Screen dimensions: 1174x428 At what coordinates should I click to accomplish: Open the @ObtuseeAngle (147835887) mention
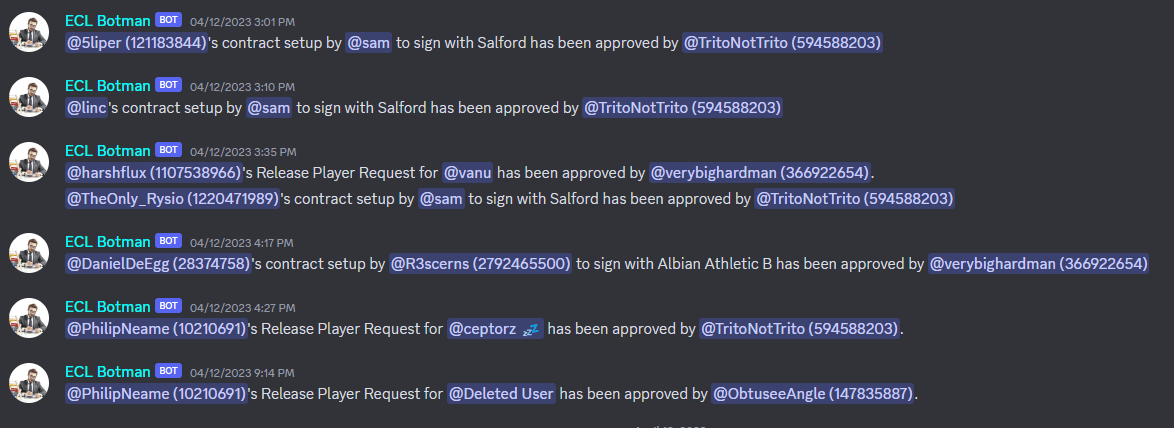812,394
